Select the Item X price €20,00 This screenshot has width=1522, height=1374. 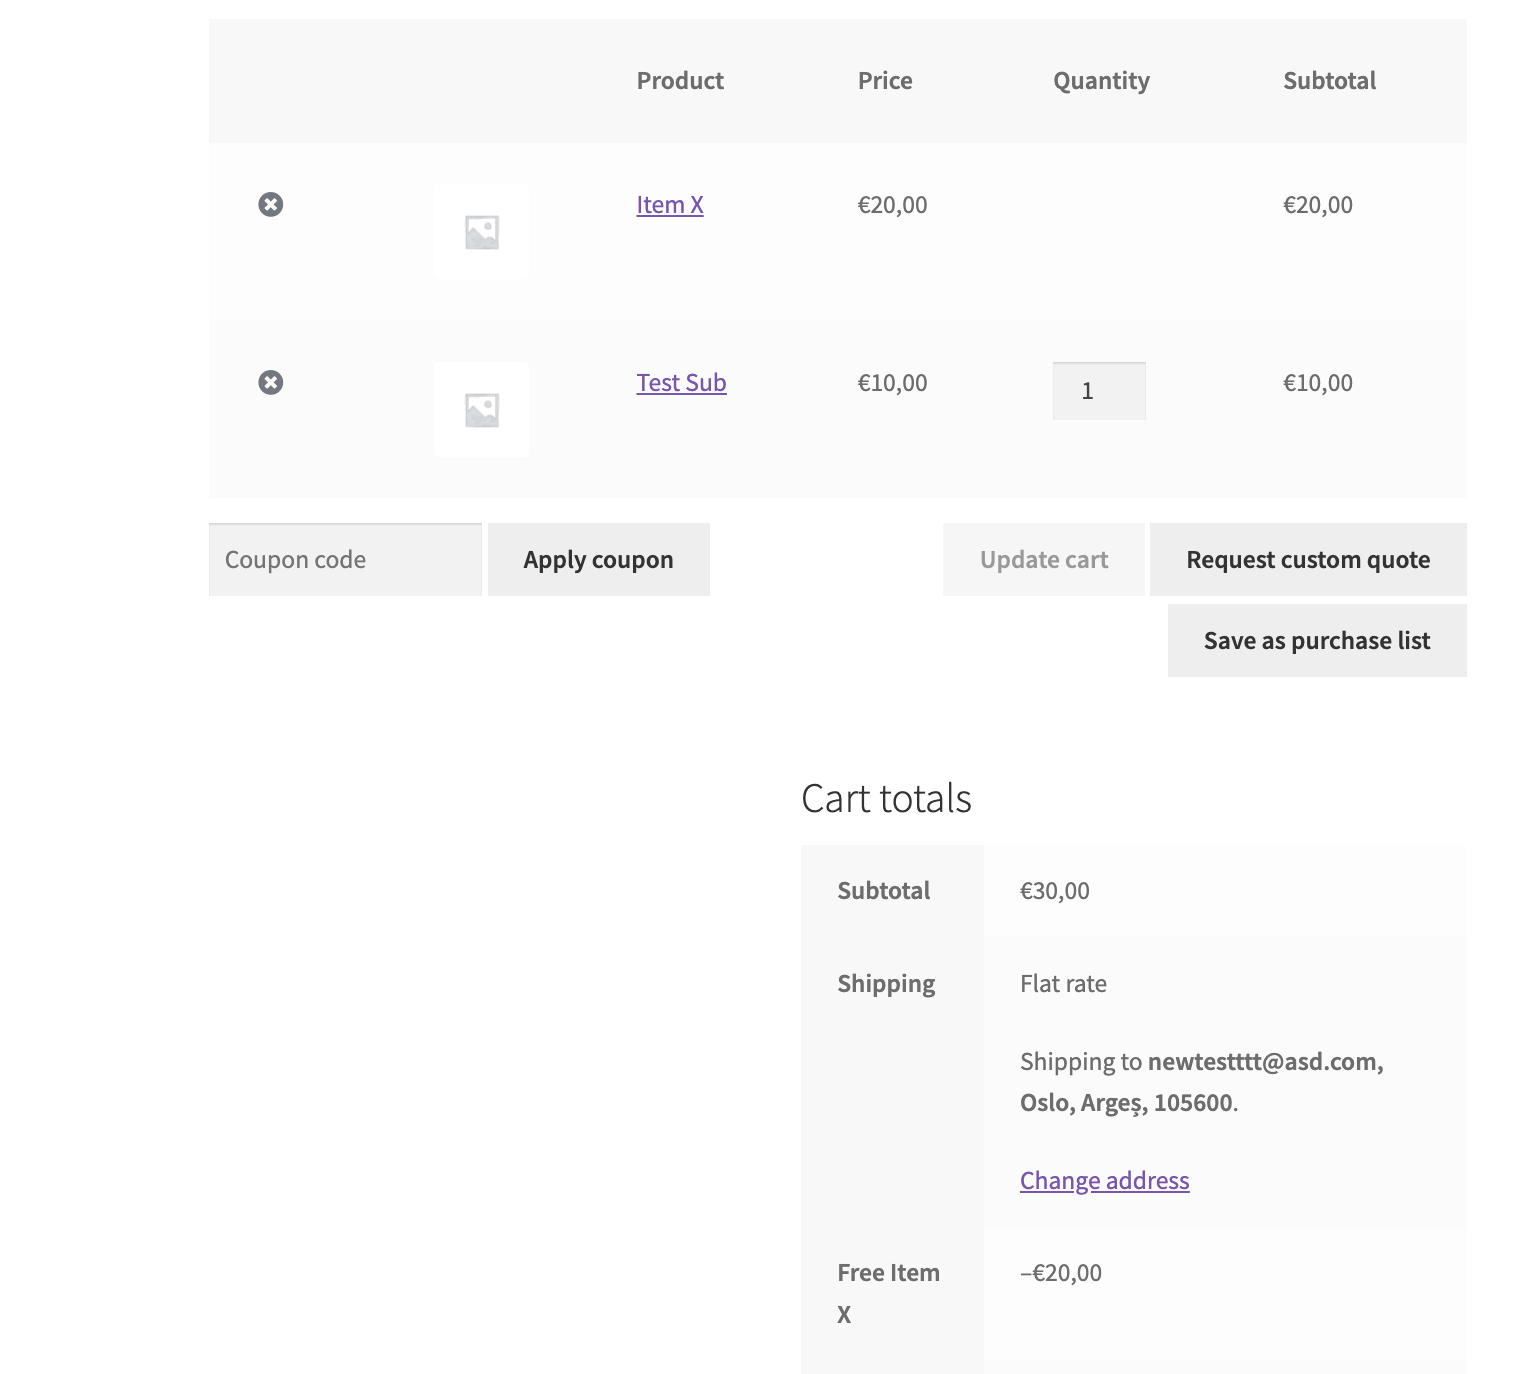pos(892,205)
